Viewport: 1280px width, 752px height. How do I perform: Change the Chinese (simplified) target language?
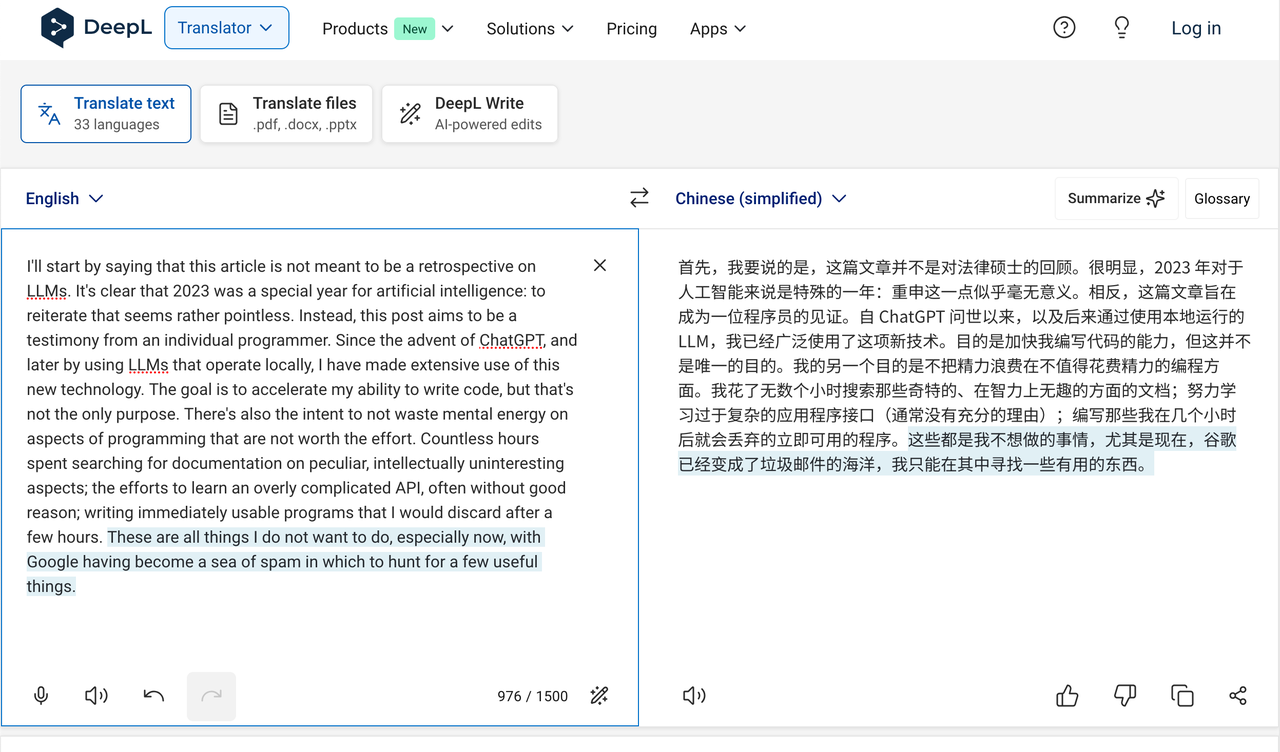click(x=761, y=198)
